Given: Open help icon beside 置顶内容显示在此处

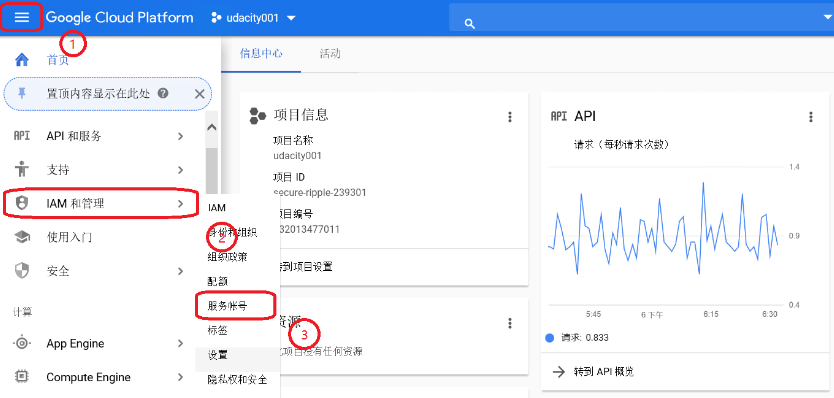Looking at the screenshot, I should click(163, 93).
